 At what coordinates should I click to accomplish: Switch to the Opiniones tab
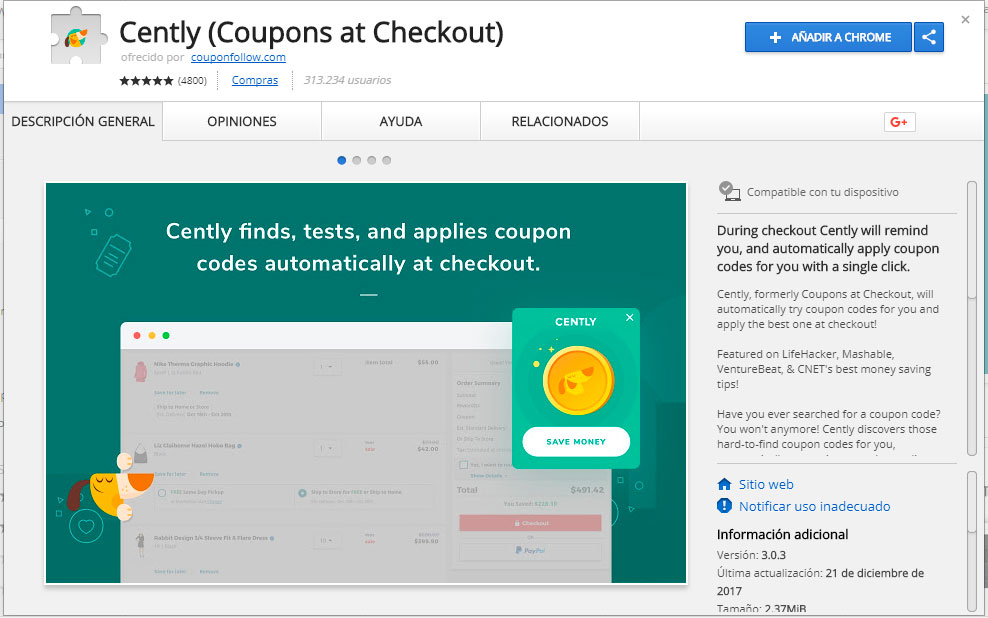(x=242, y=122)
